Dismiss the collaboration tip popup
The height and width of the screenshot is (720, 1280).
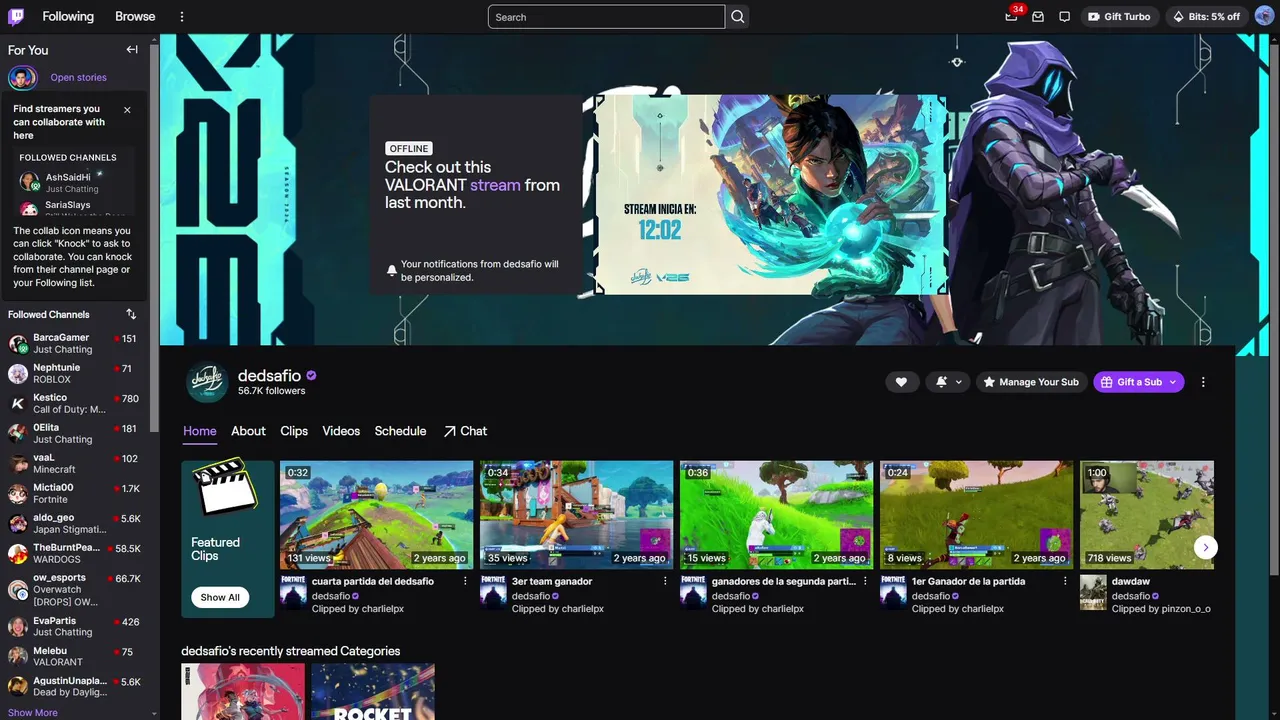pos(127,110)
